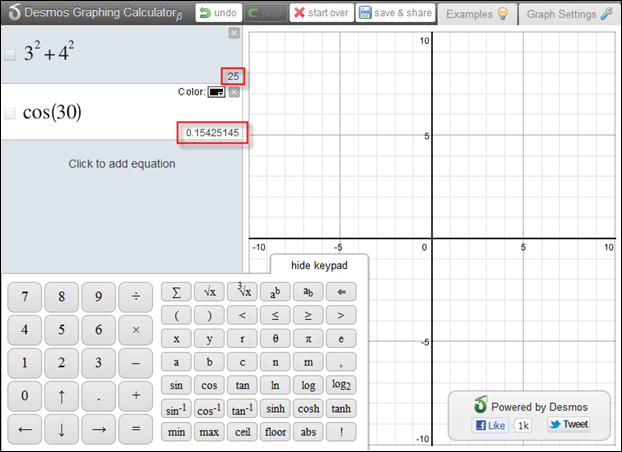
Task: Insert an opening parenthesis
Action: tap(176, 315)
